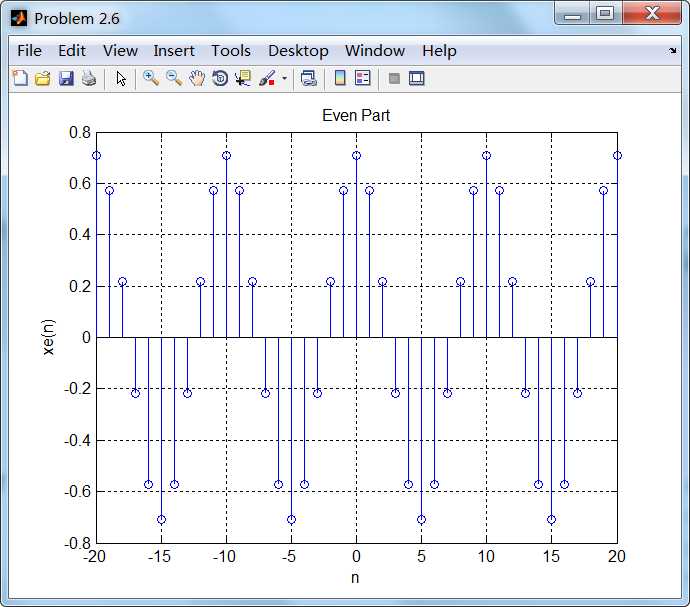Open the brush color dropdown arrow
The width and height of the screenshot is (690, 607).
[x=284, y=79]
